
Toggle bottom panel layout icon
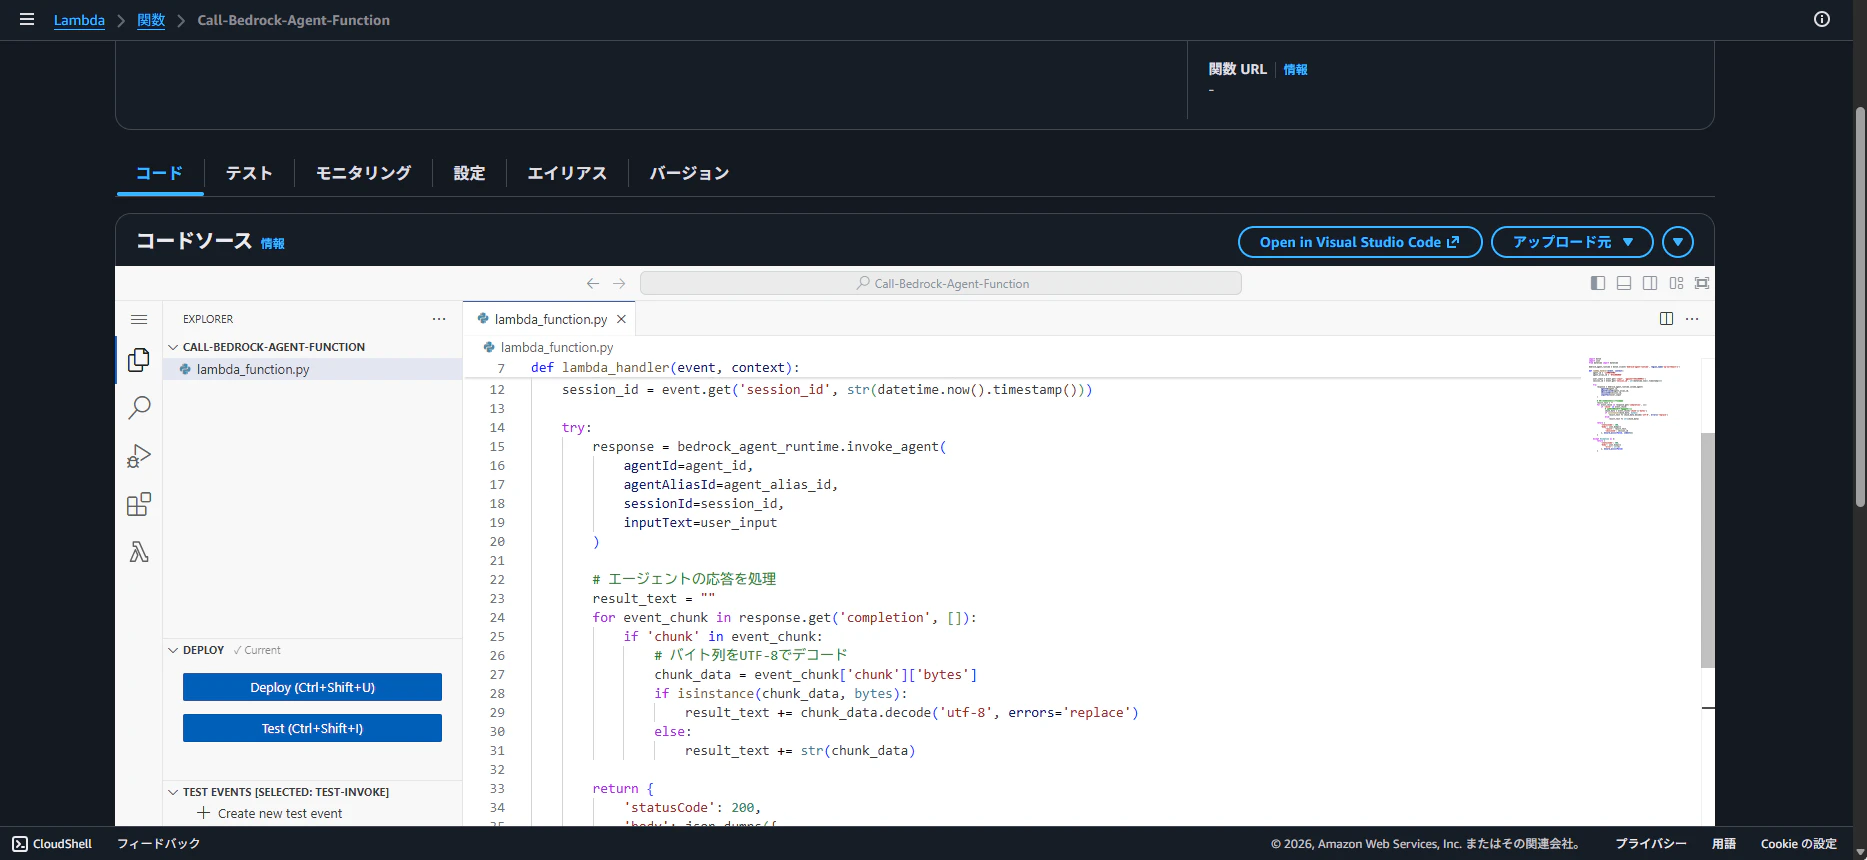[1624, 283]
